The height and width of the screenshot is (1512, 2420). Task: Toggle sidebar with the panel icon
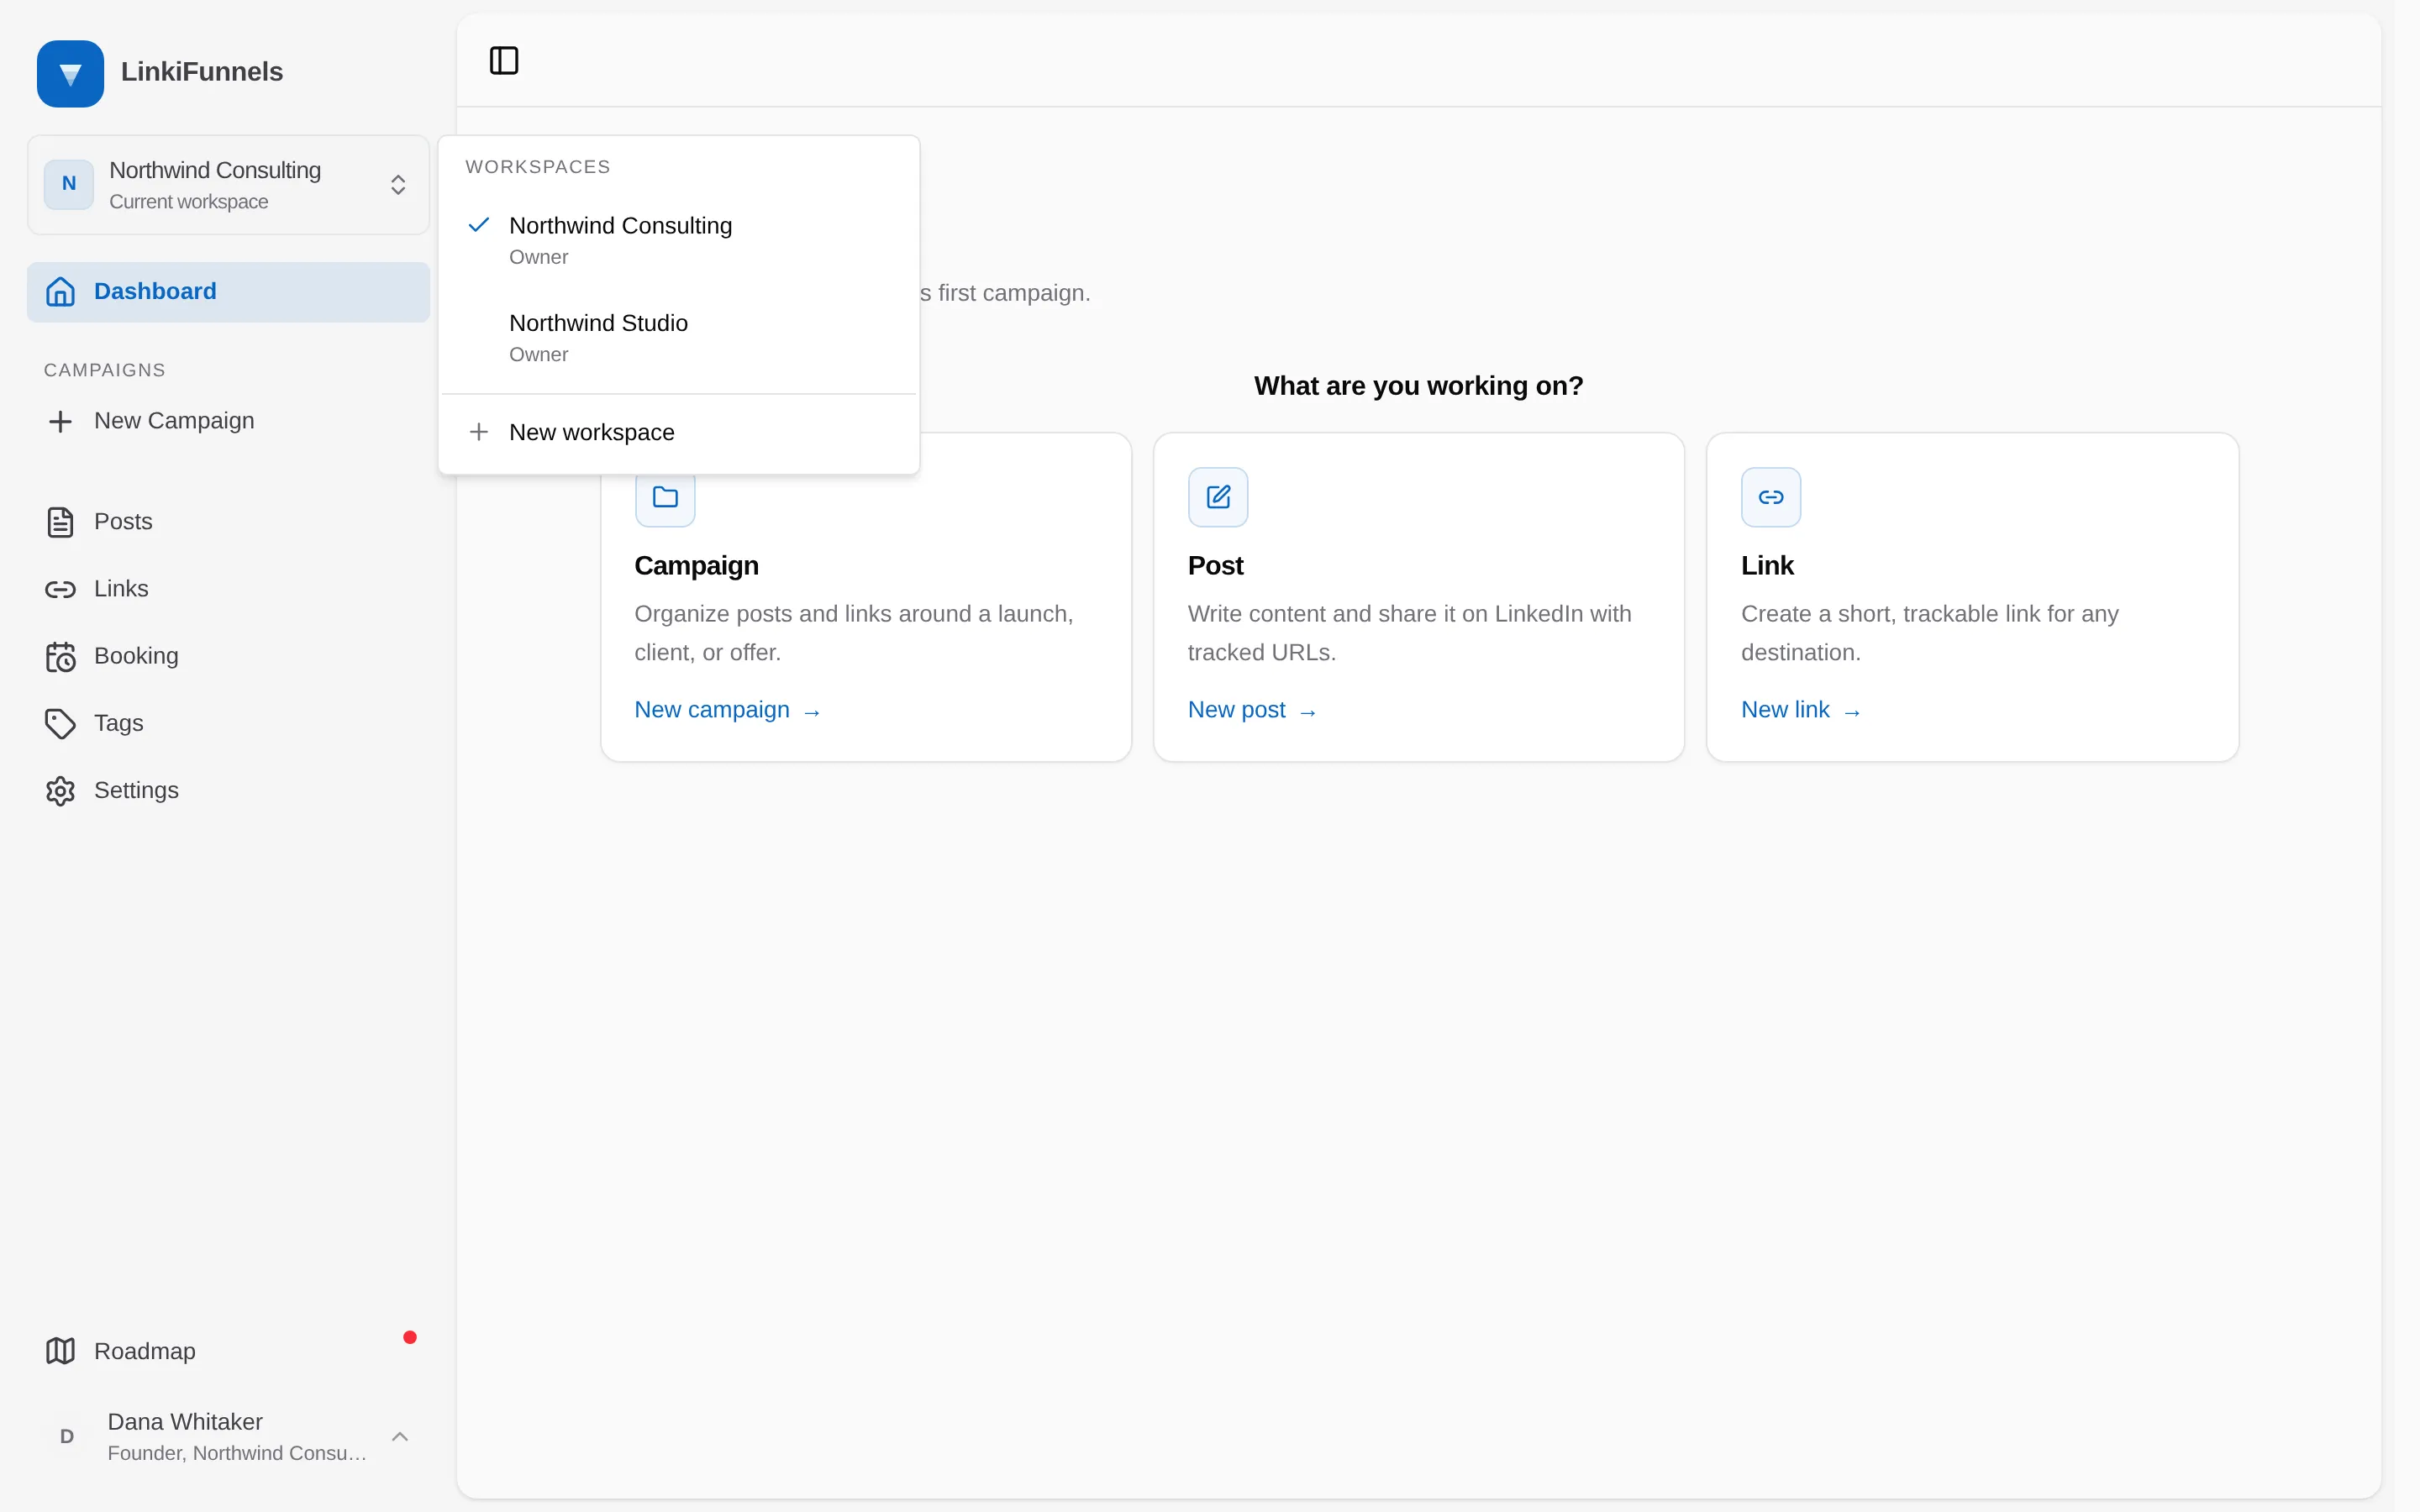[x=504, y=61]
